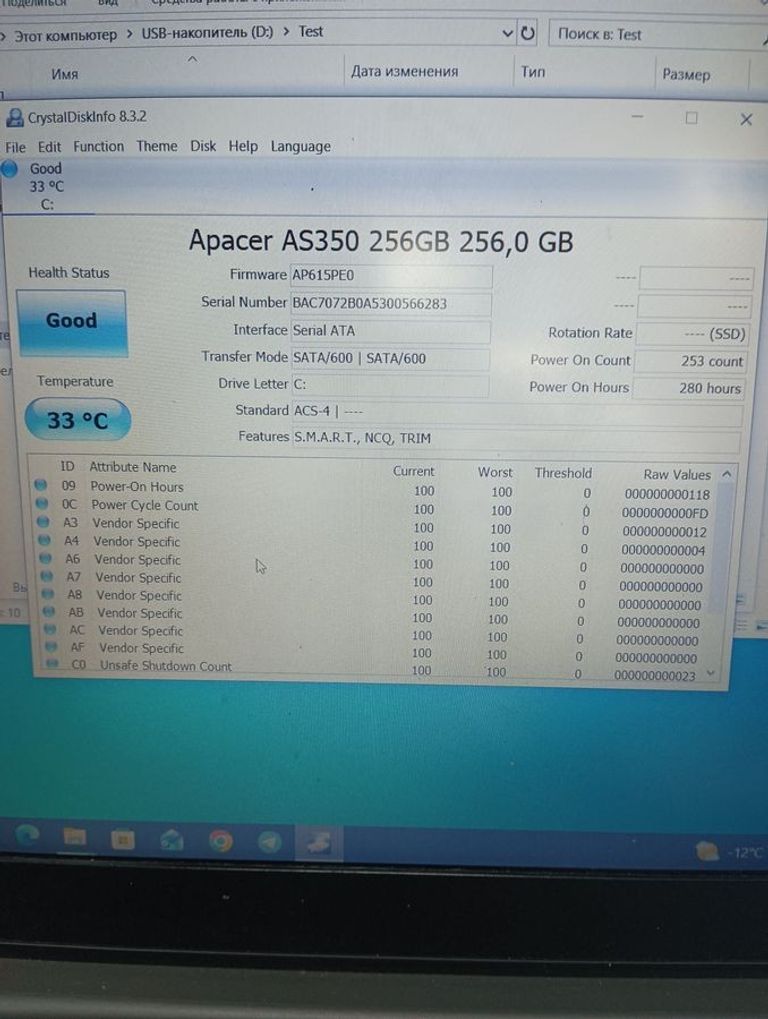
Task: Click the status dot for AF Vendor Specific row
Action: [x=52, y=647]
